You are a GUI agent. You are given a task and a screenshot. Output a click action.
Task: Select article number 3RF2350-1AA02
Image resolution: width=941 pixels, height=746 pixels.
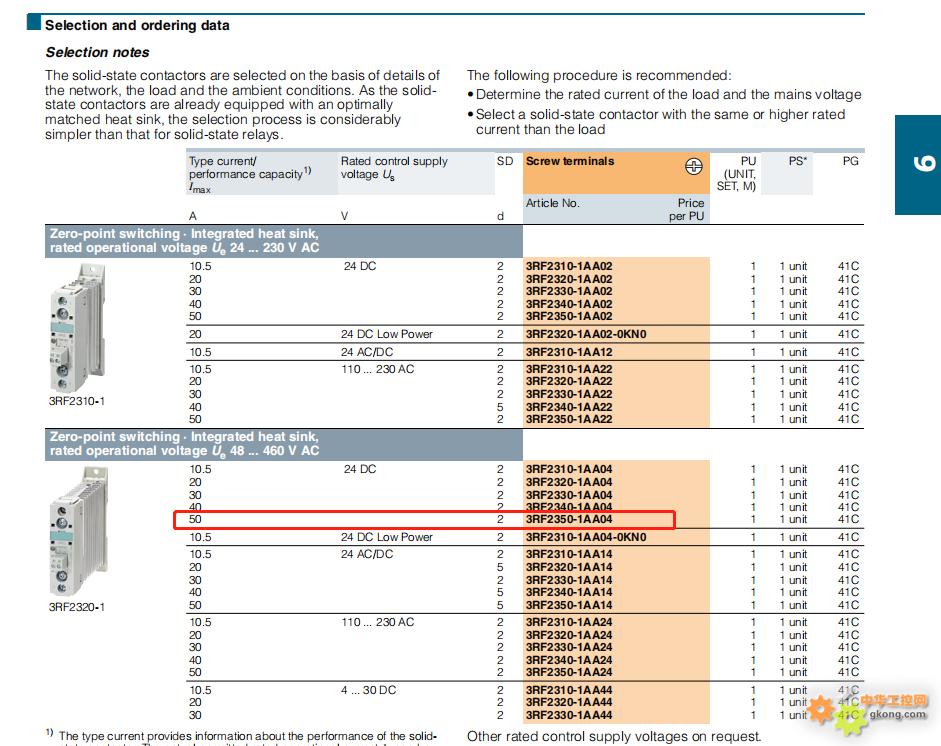tap(569, 316)
